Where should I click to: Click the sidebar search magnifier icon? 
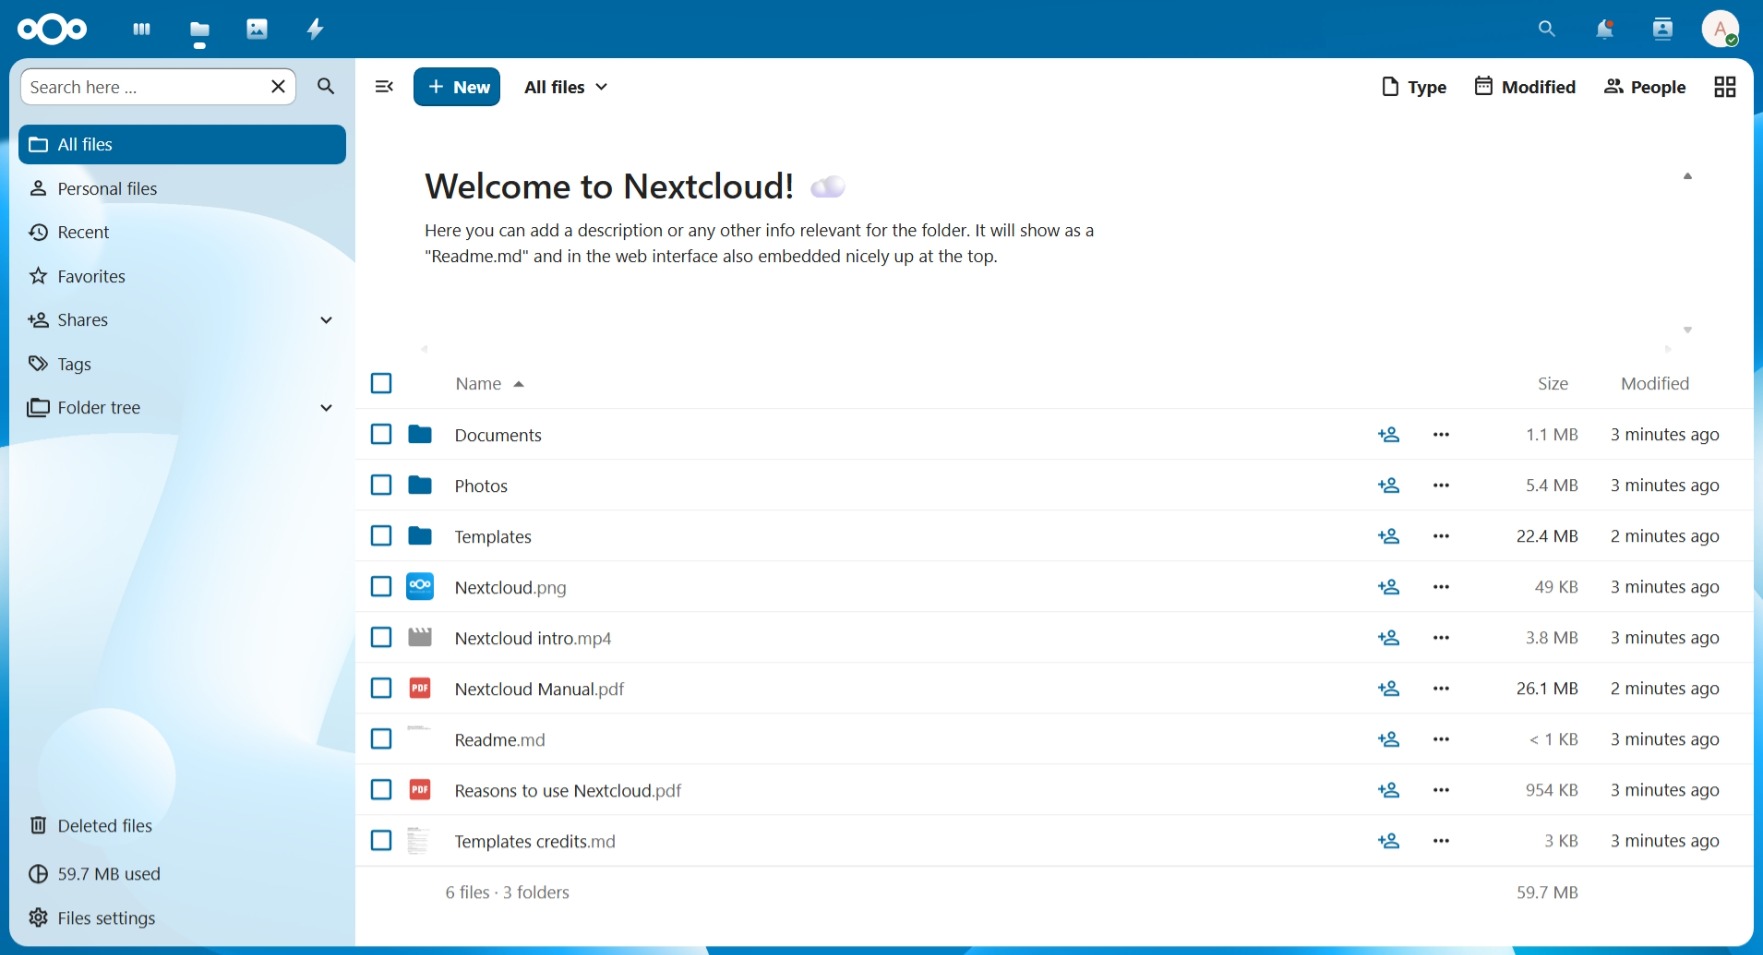coord(326,87)
